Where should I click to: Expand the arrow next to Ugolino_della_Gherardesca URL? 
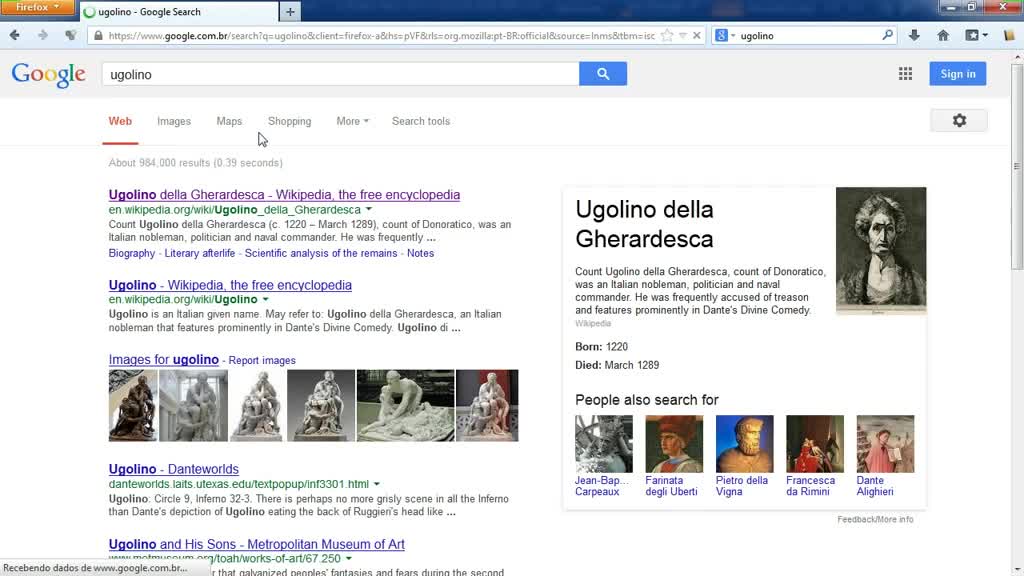coord(369,210)
